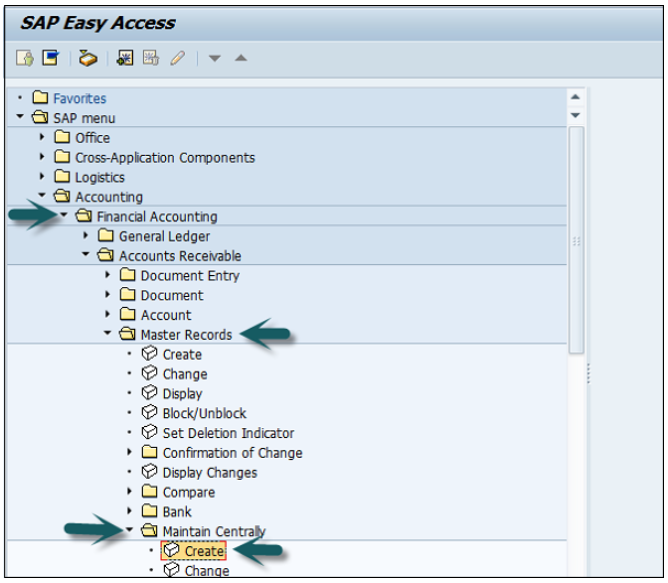Collapse the Master Records node
Viewport: 668px width, 583px height.
click(x=108, y=333)
